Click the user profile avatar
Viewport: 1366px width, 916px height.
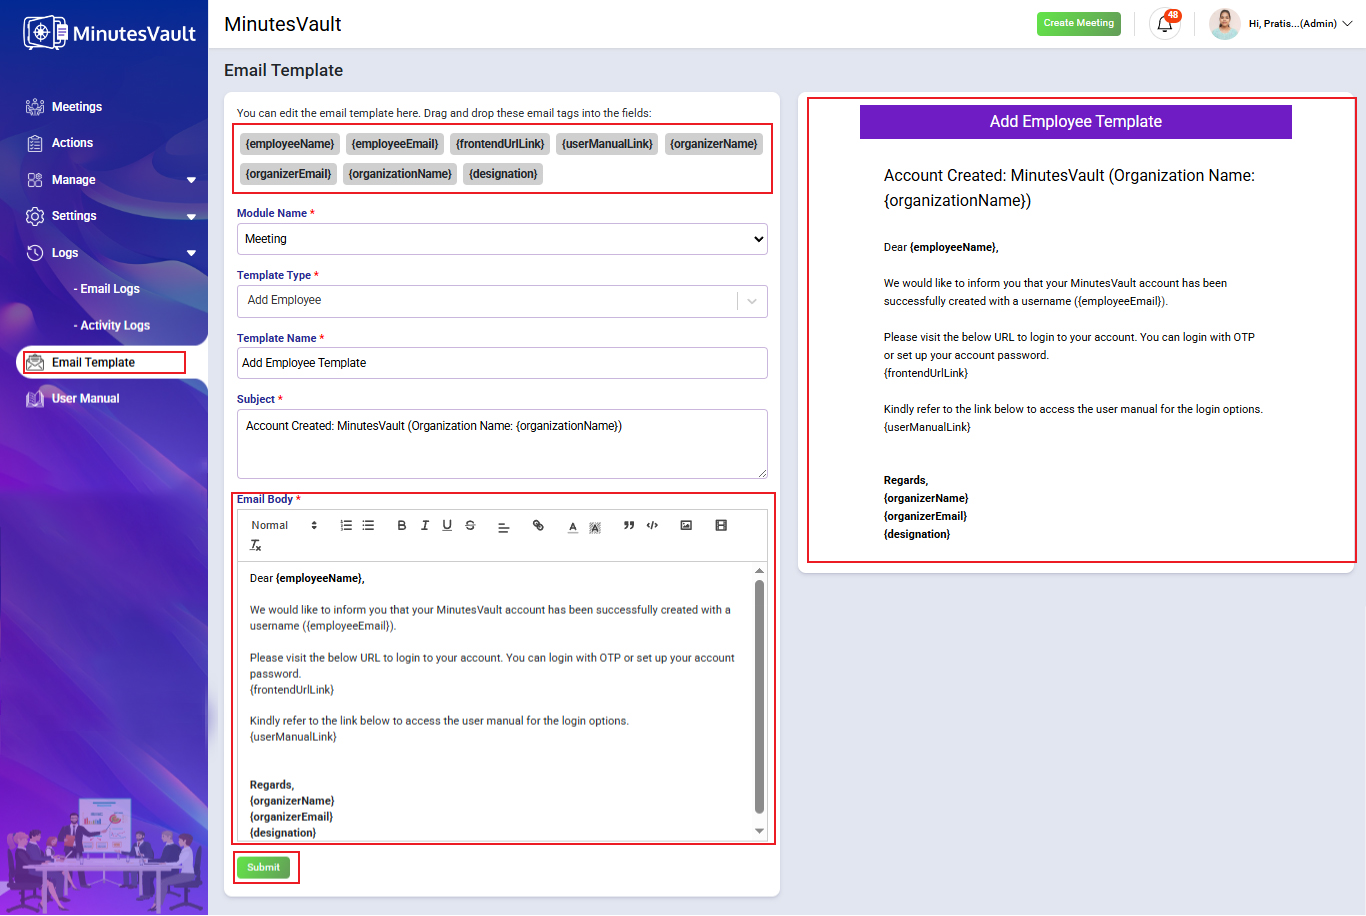(x=1225, y=24)
